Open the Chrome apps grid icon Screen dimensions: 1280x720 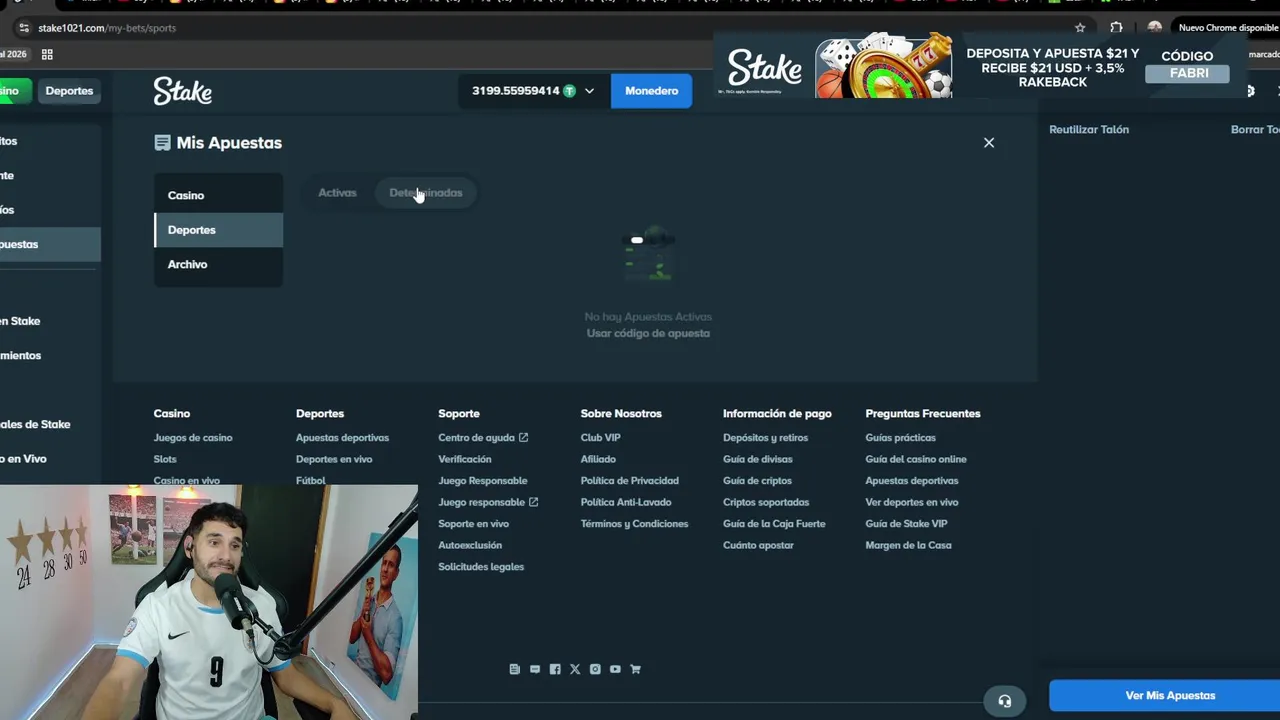tap(47, 54)
